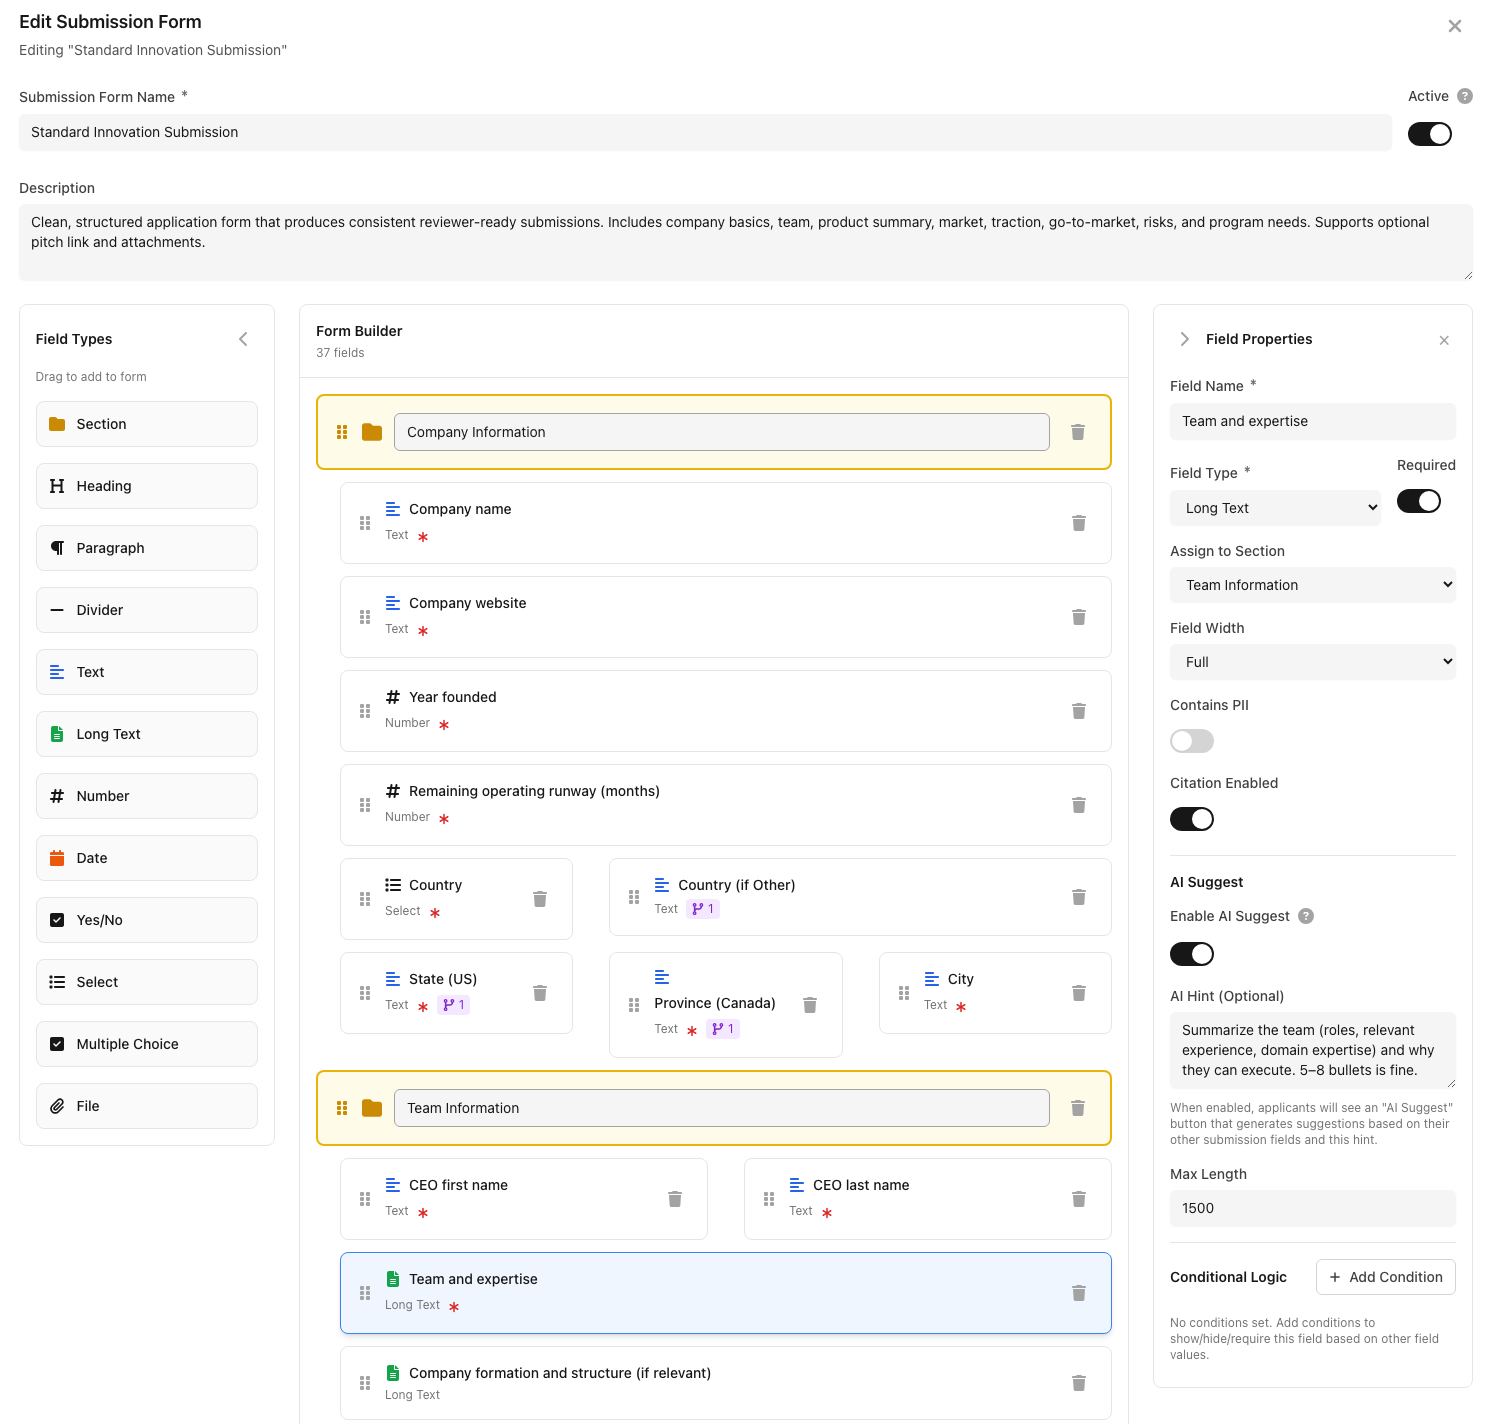Click the Number field type
This screenshot has width=1486, height=1424.
pos(146,796)
